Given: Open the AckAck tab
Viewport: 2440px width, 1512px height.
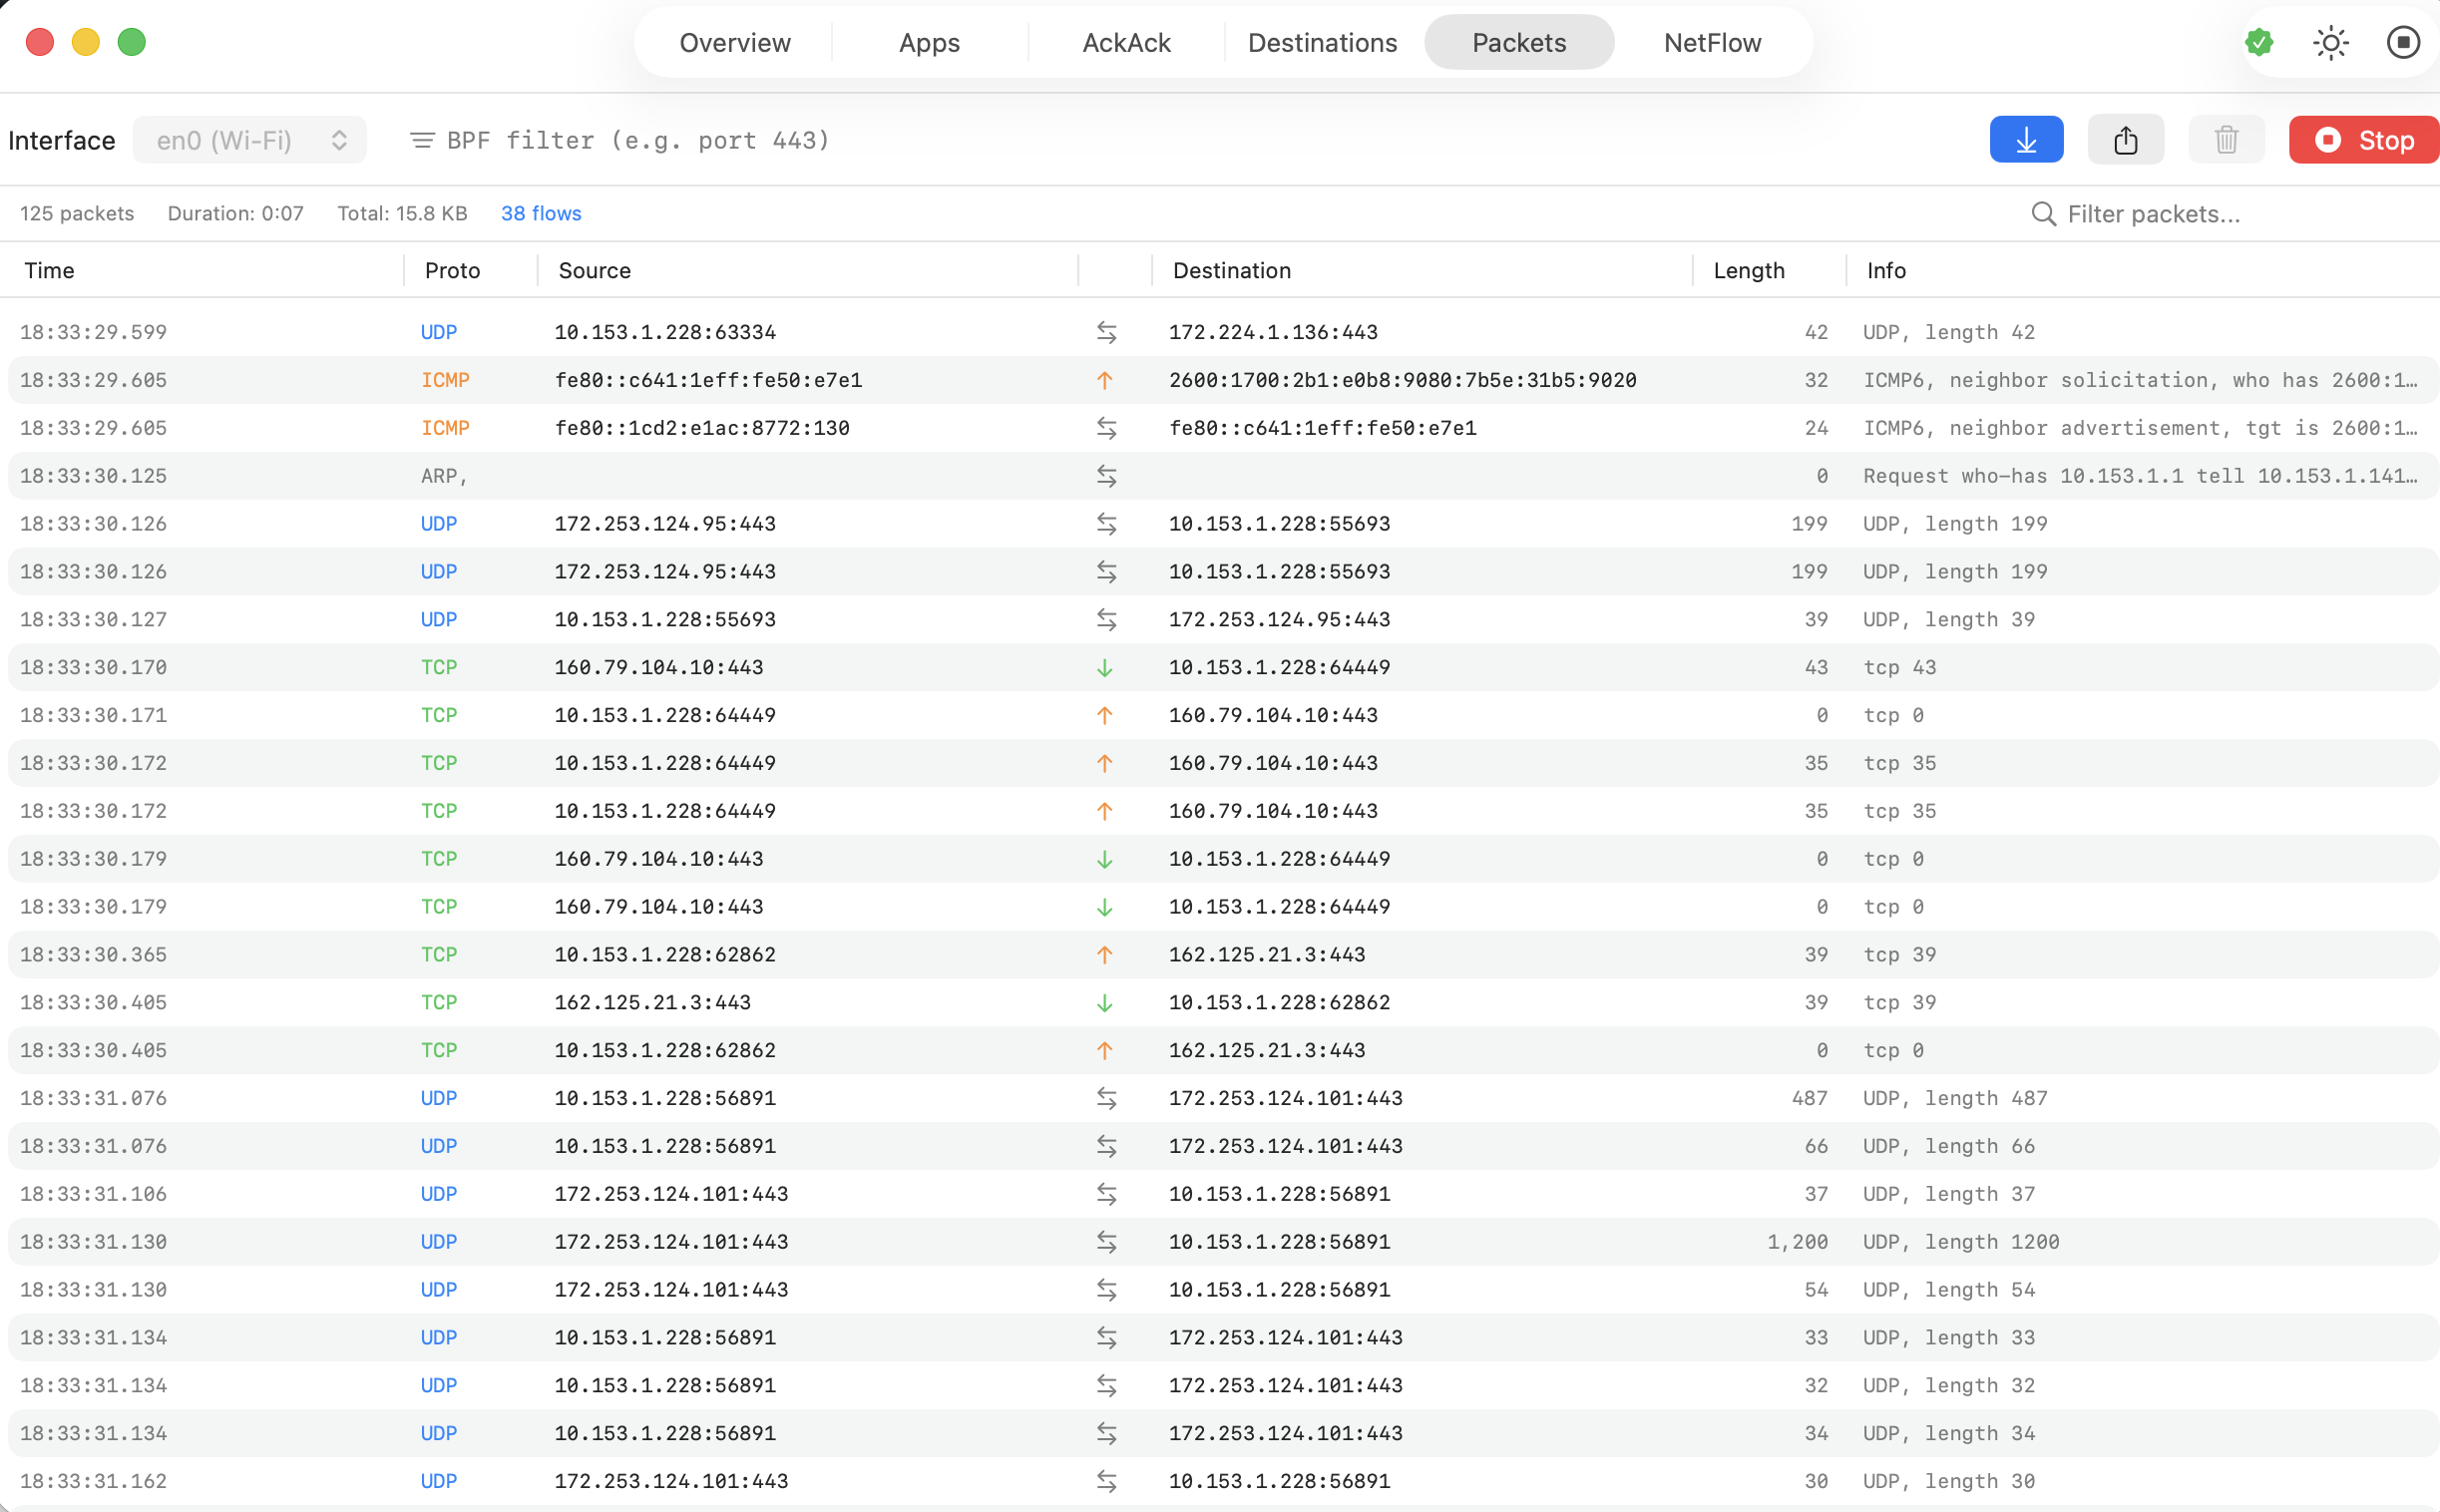Looking at the screenshot, I should 1126,43.
